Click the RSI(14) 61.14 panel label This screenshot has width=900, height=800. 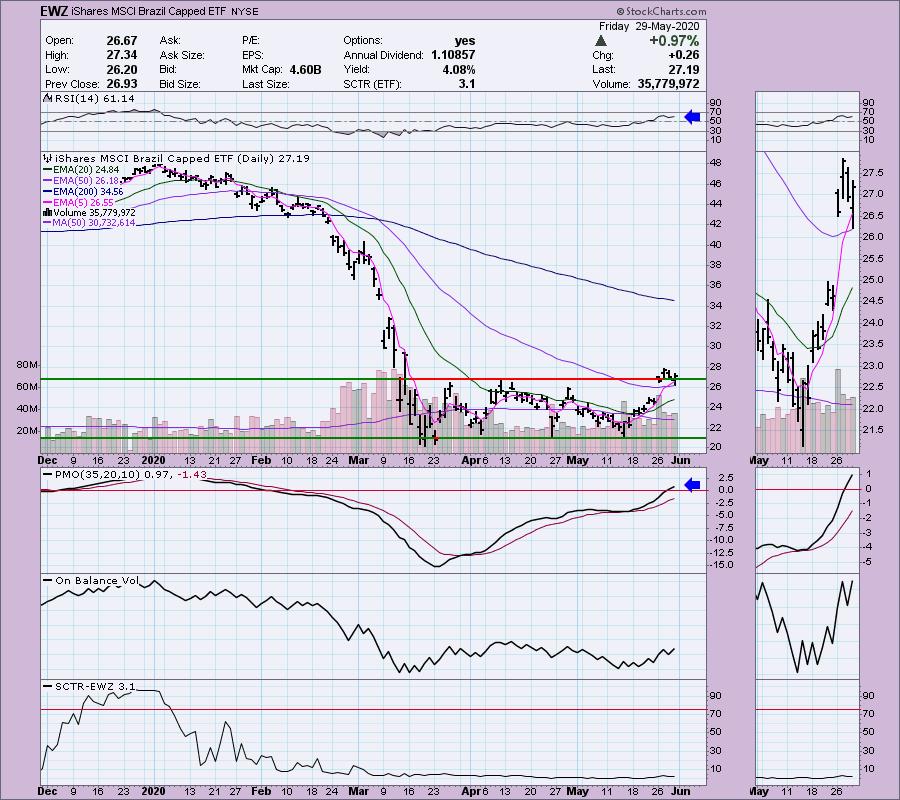[x=95, y=99]
